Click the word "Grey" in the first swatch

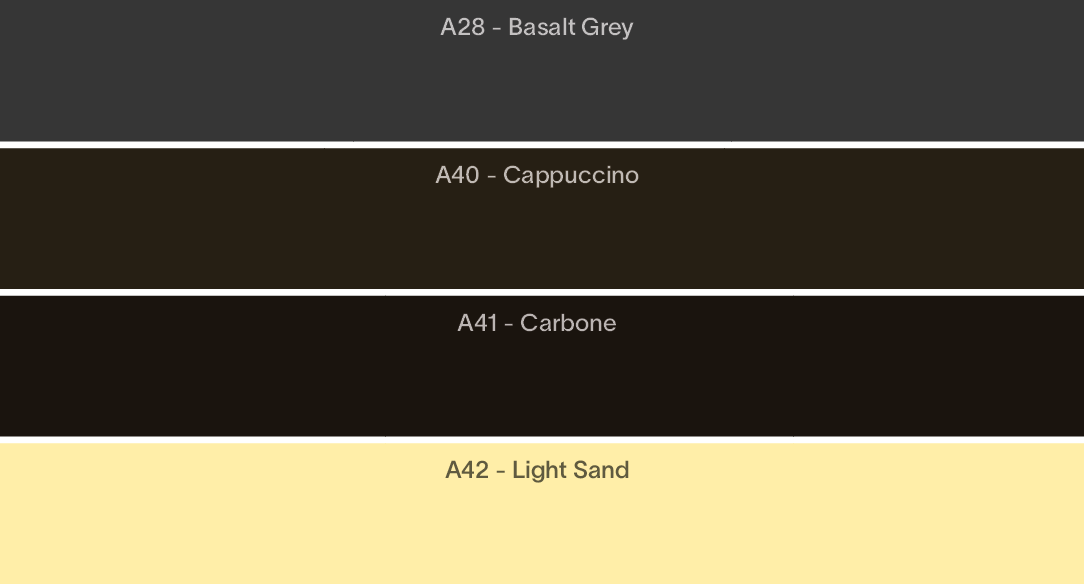[x=607, y=28]
